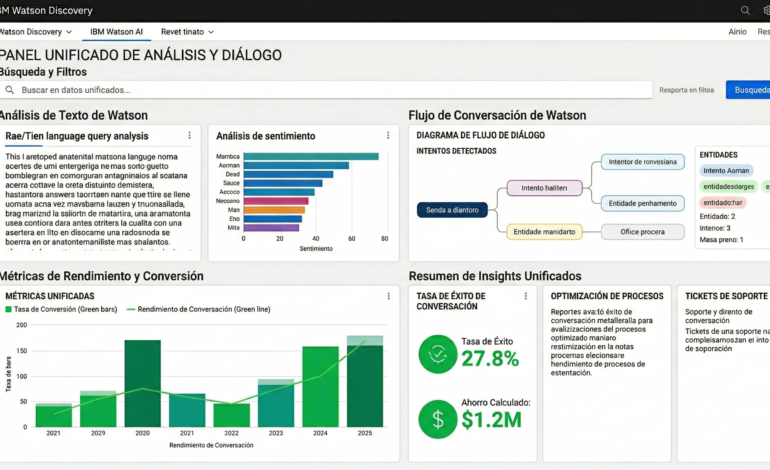This screenshot has height=470, width=770.
Task: Open the Rae/Tien language query analysis options menu
Action: click(x=190, y=136)
